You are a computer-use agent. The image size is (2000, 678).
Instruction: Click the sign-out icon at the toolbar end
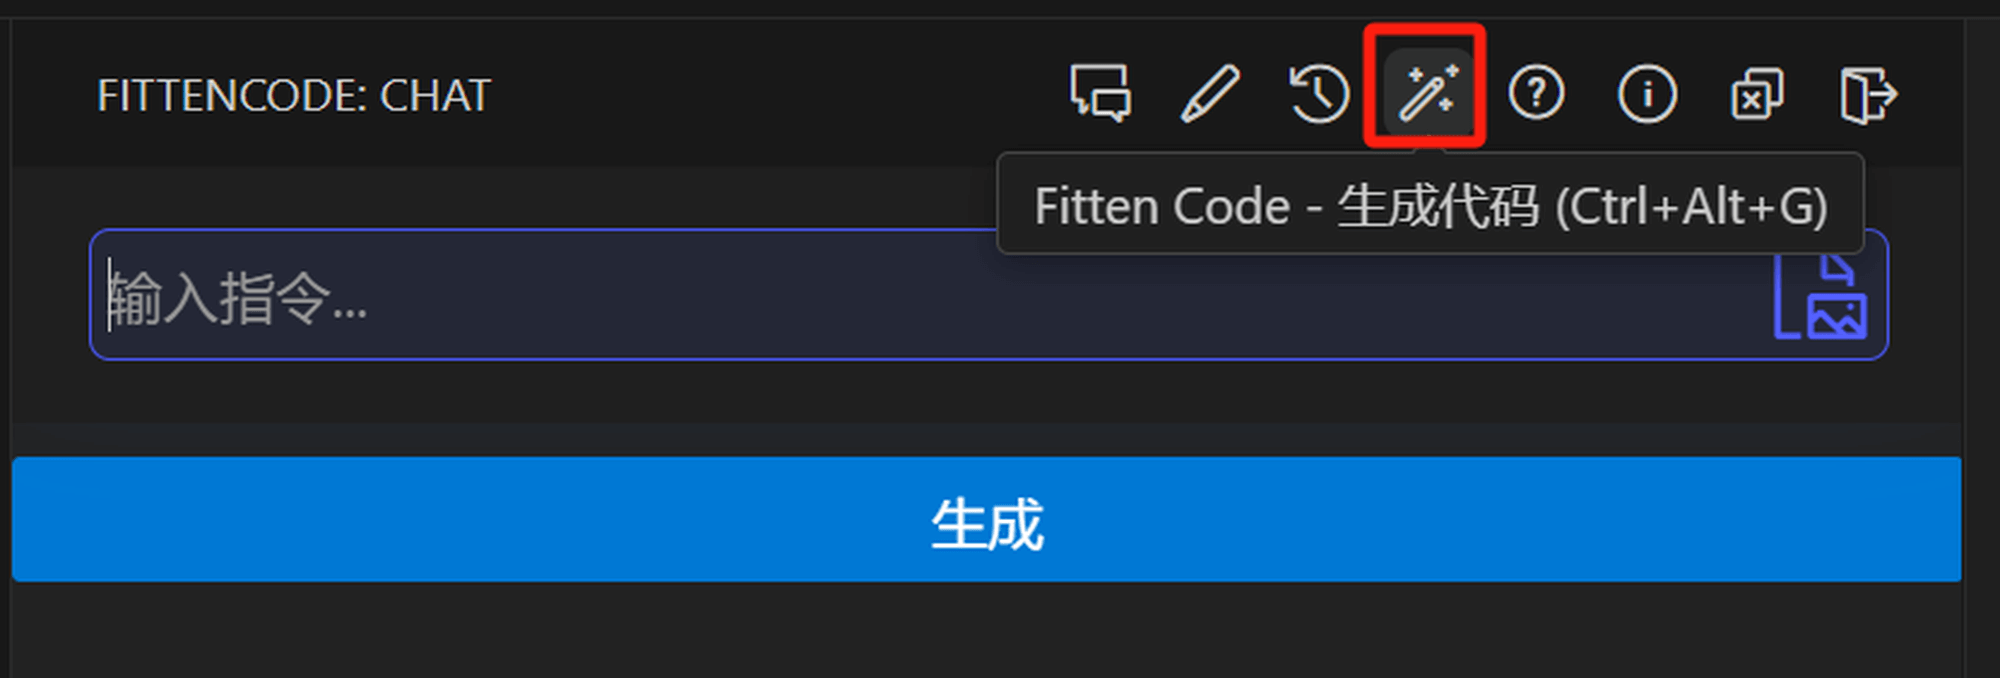point(1867,94)
